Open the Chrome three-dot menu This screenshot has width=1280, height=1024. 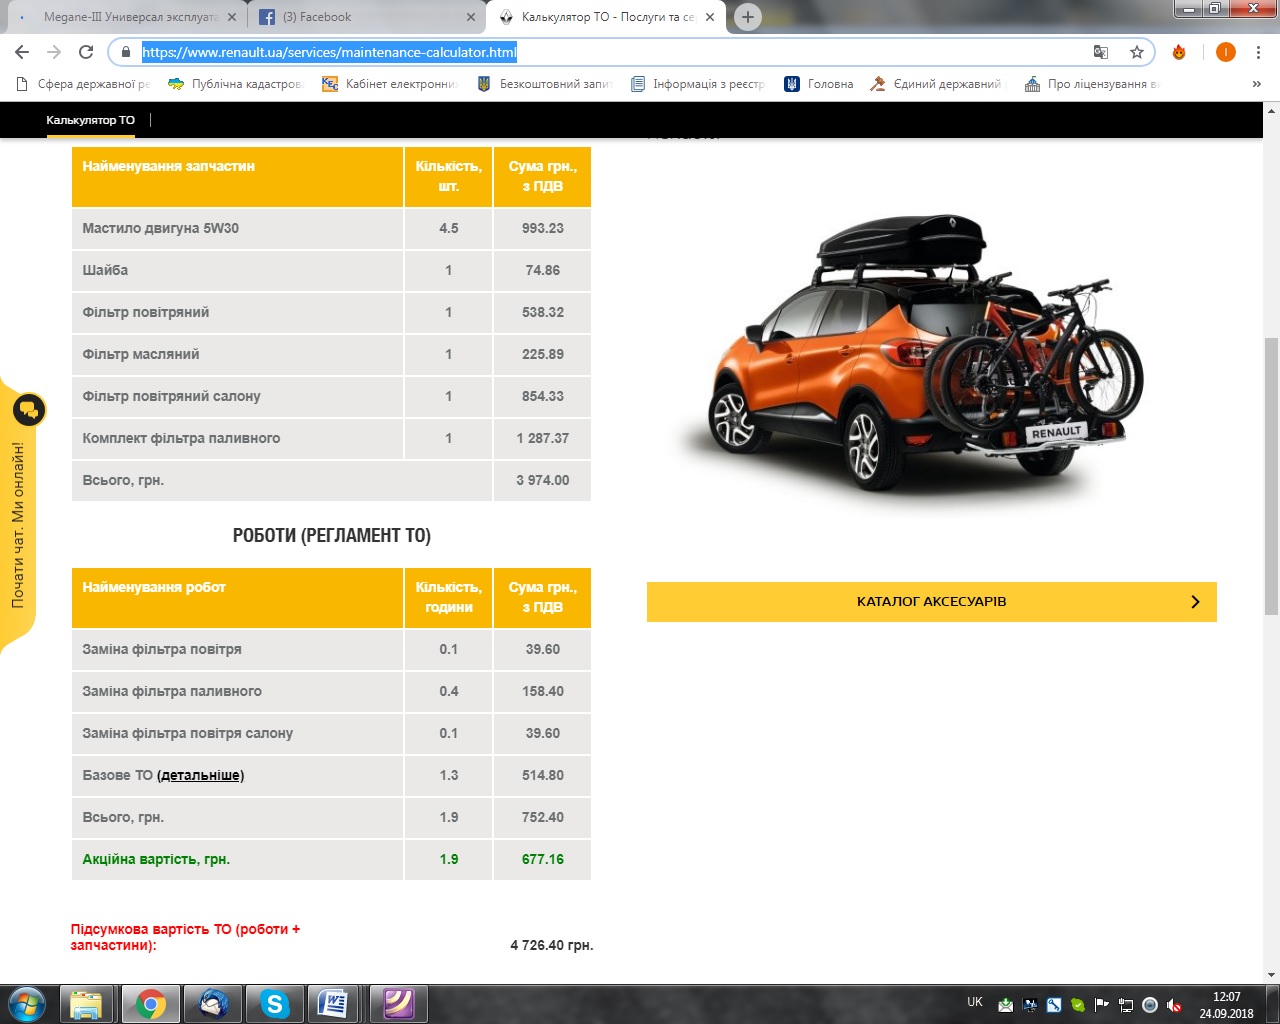(x=1258, y=52)
